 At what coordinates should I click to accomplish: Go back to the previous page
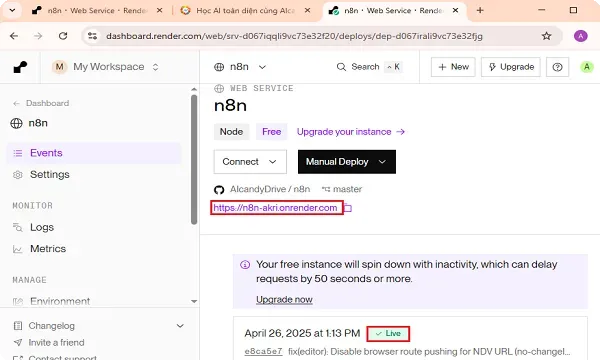coord(14,36)
